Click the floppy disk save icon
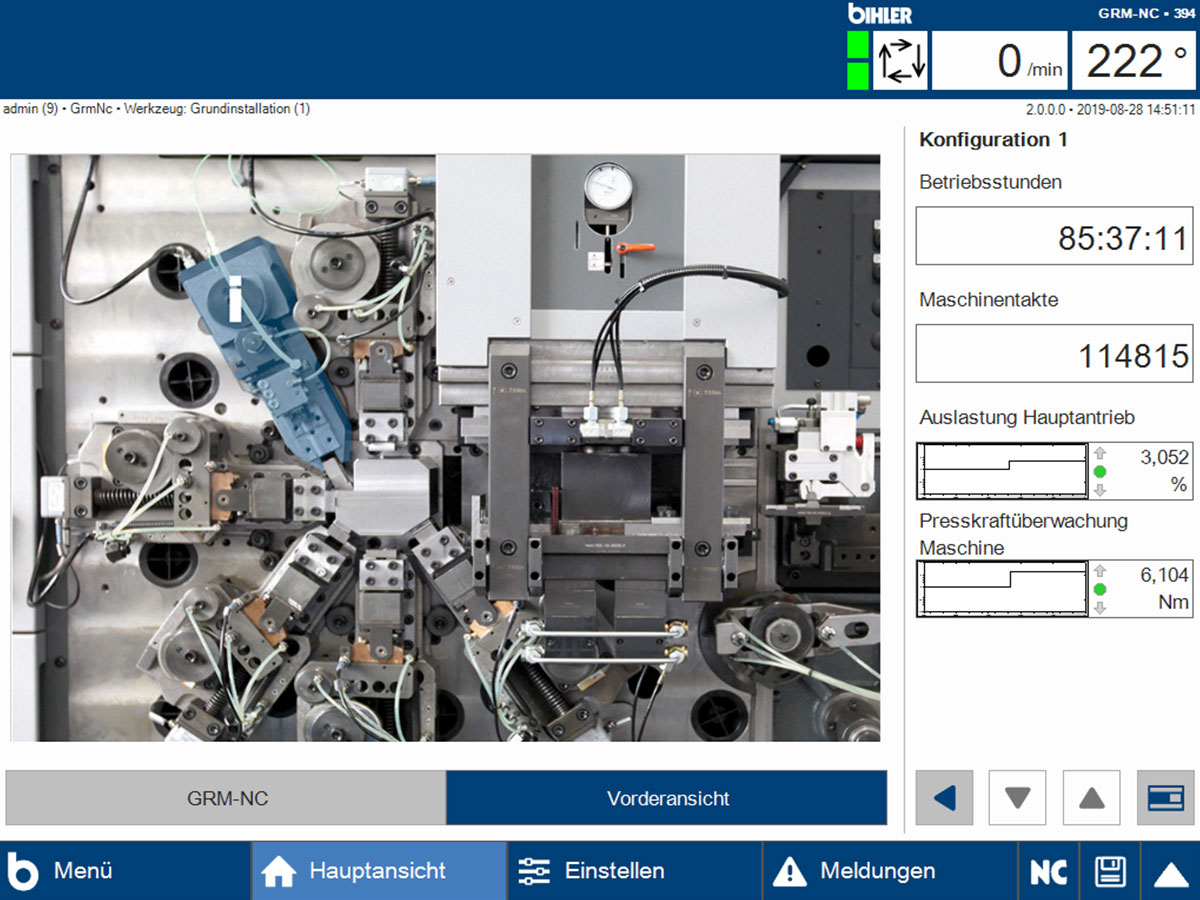 click(x=1110, y=871)
